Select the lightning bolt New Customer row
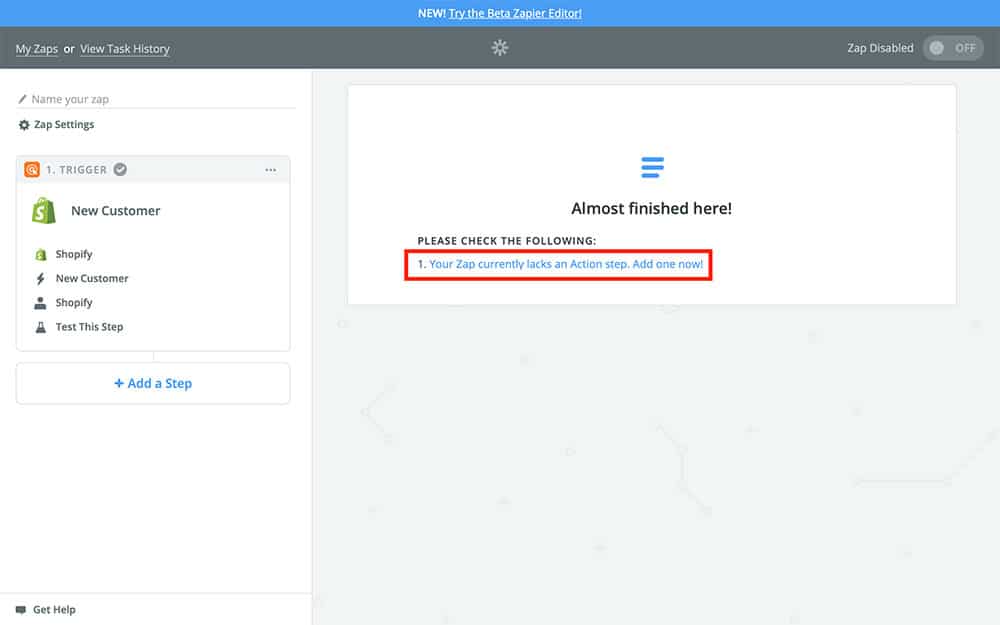This screenshot has height=625, width=1000. pos(91,279)
